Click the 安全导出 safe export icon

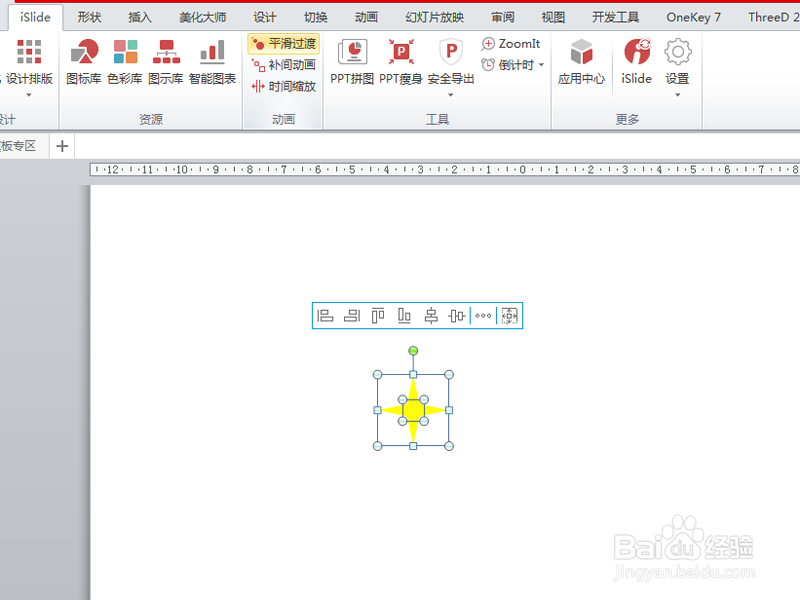point(451,52)
